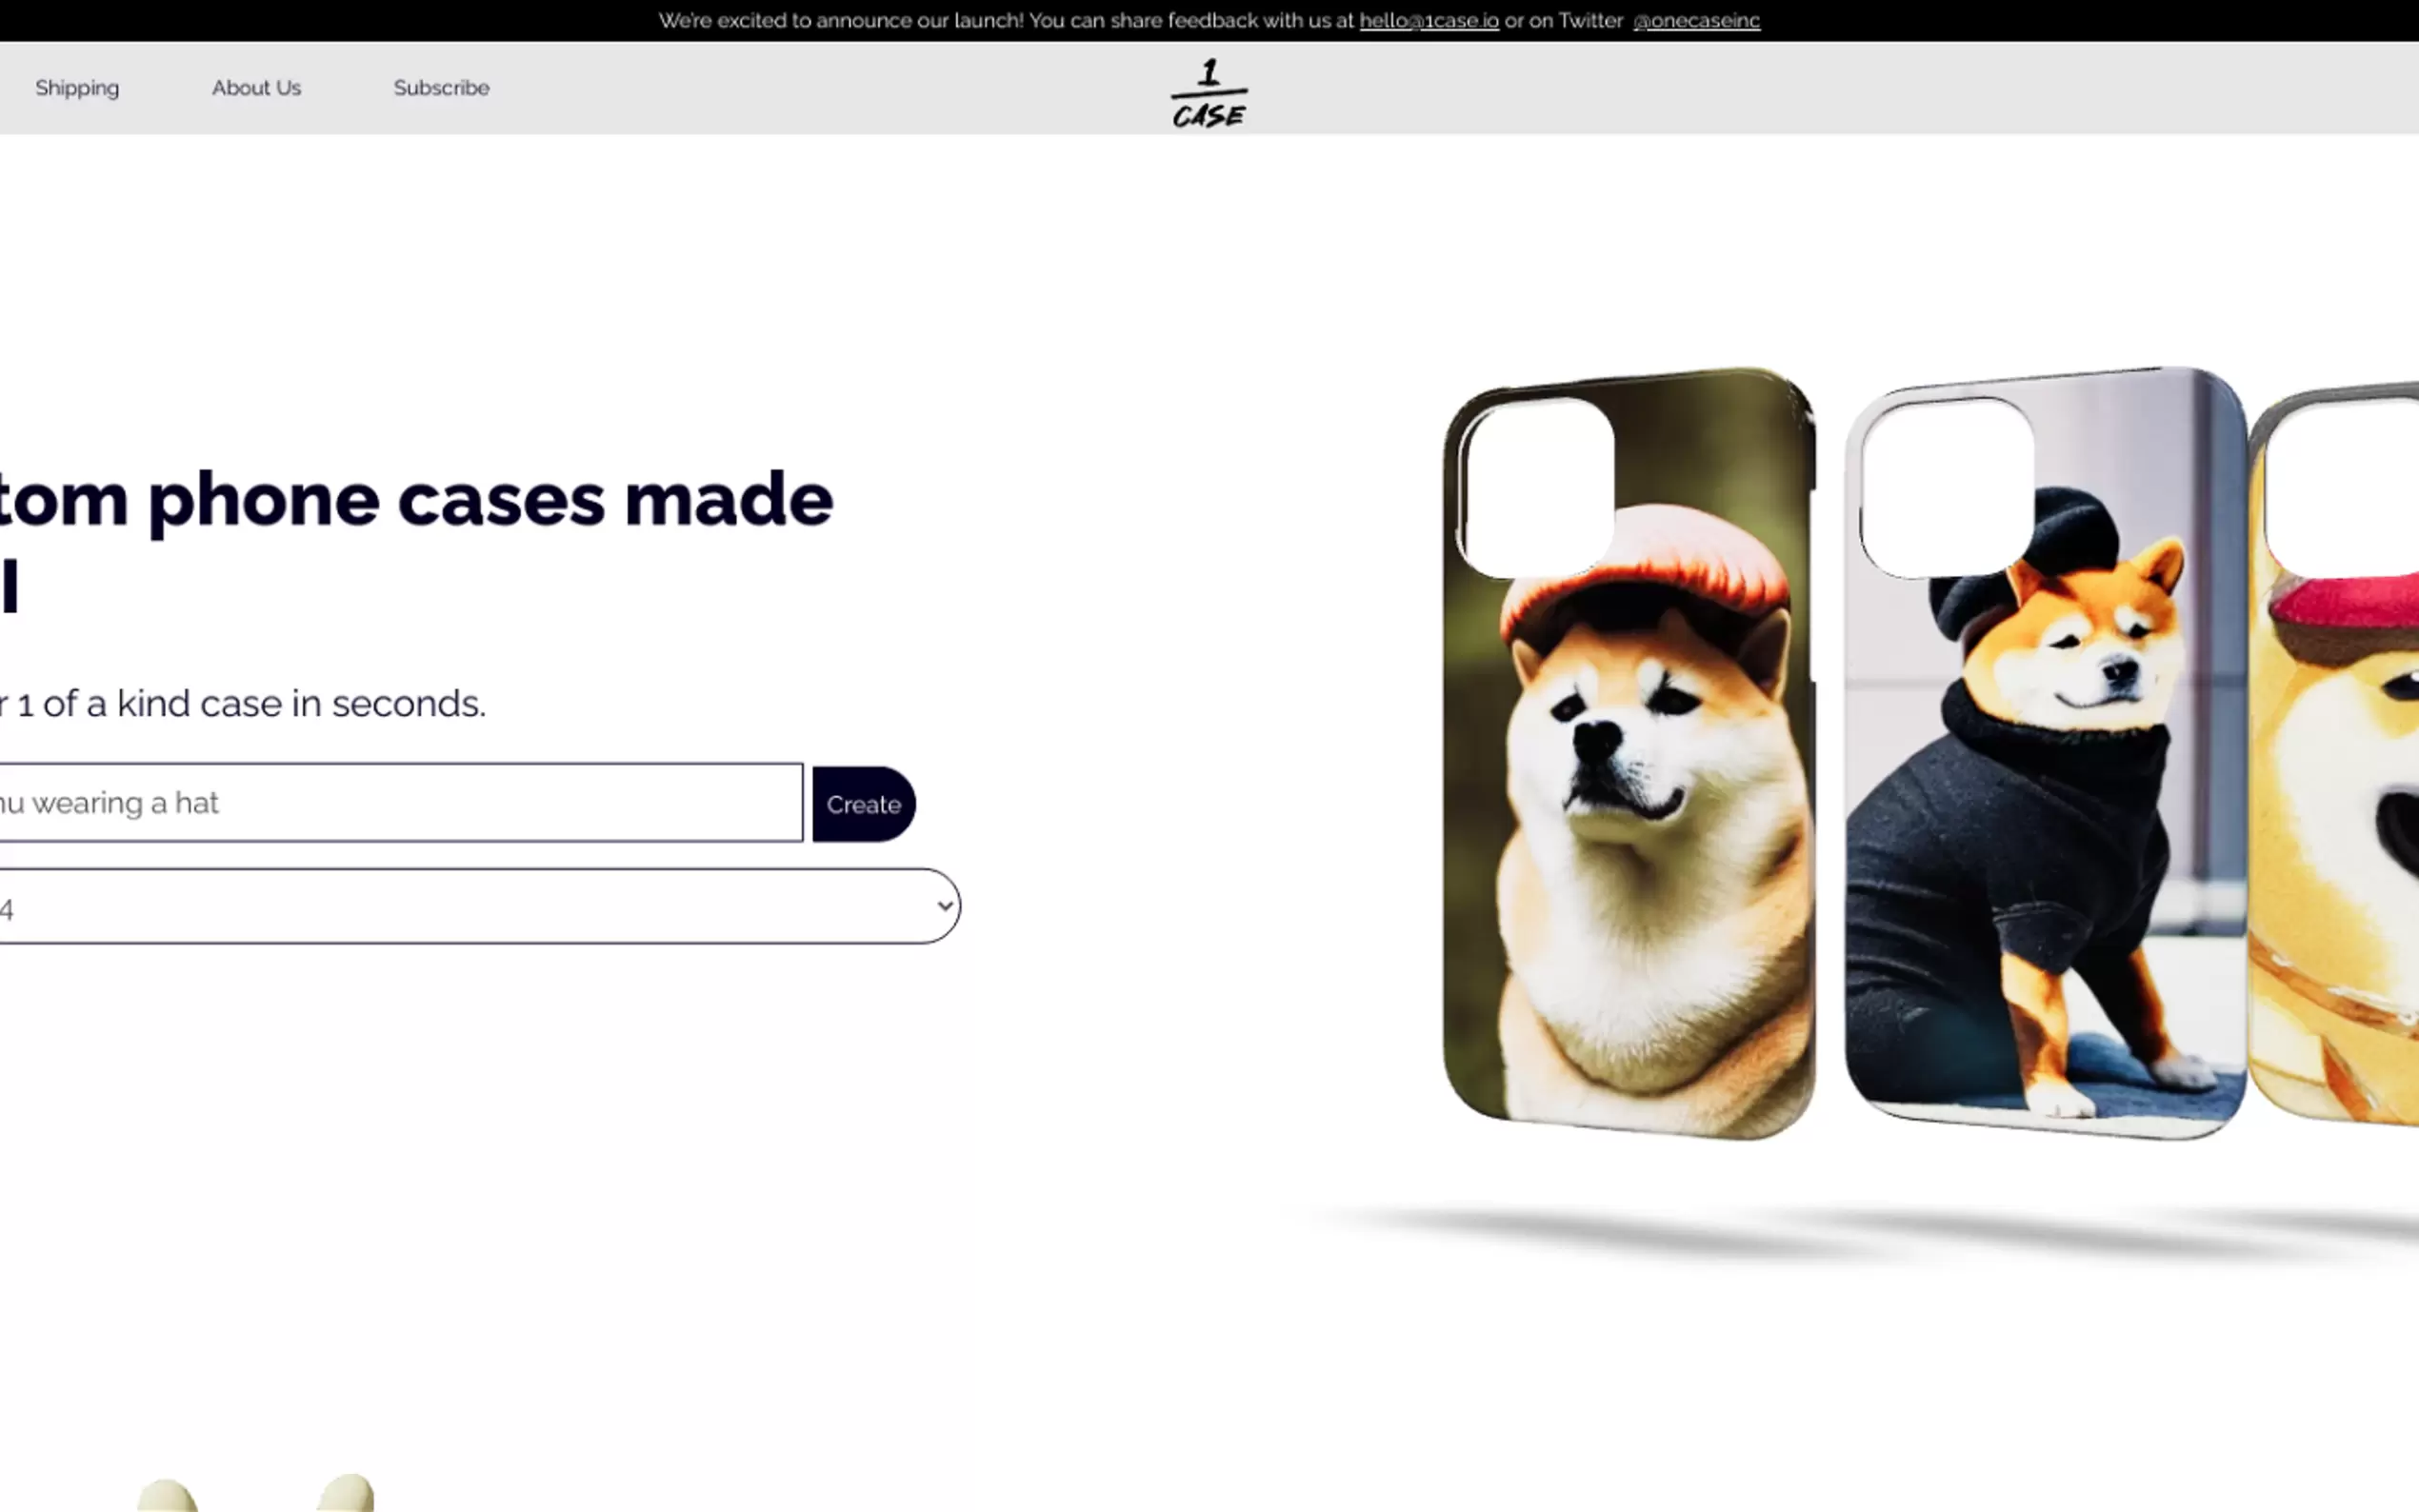
Task: Go to About Us
Action: [256, 88]
